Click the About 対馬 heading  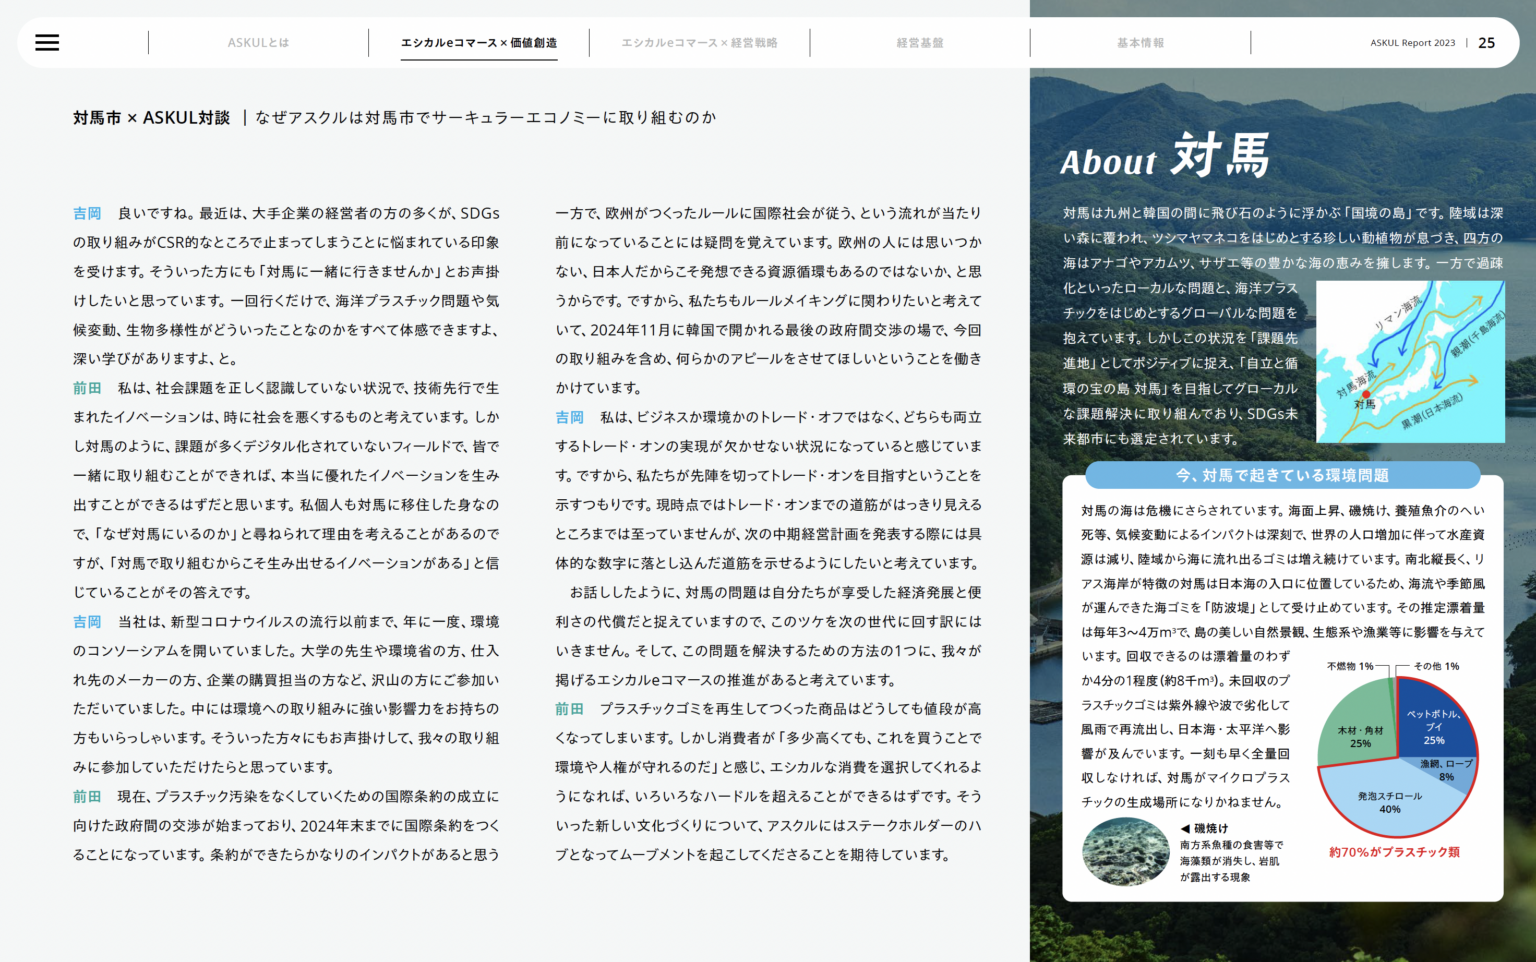point(1164,156)
